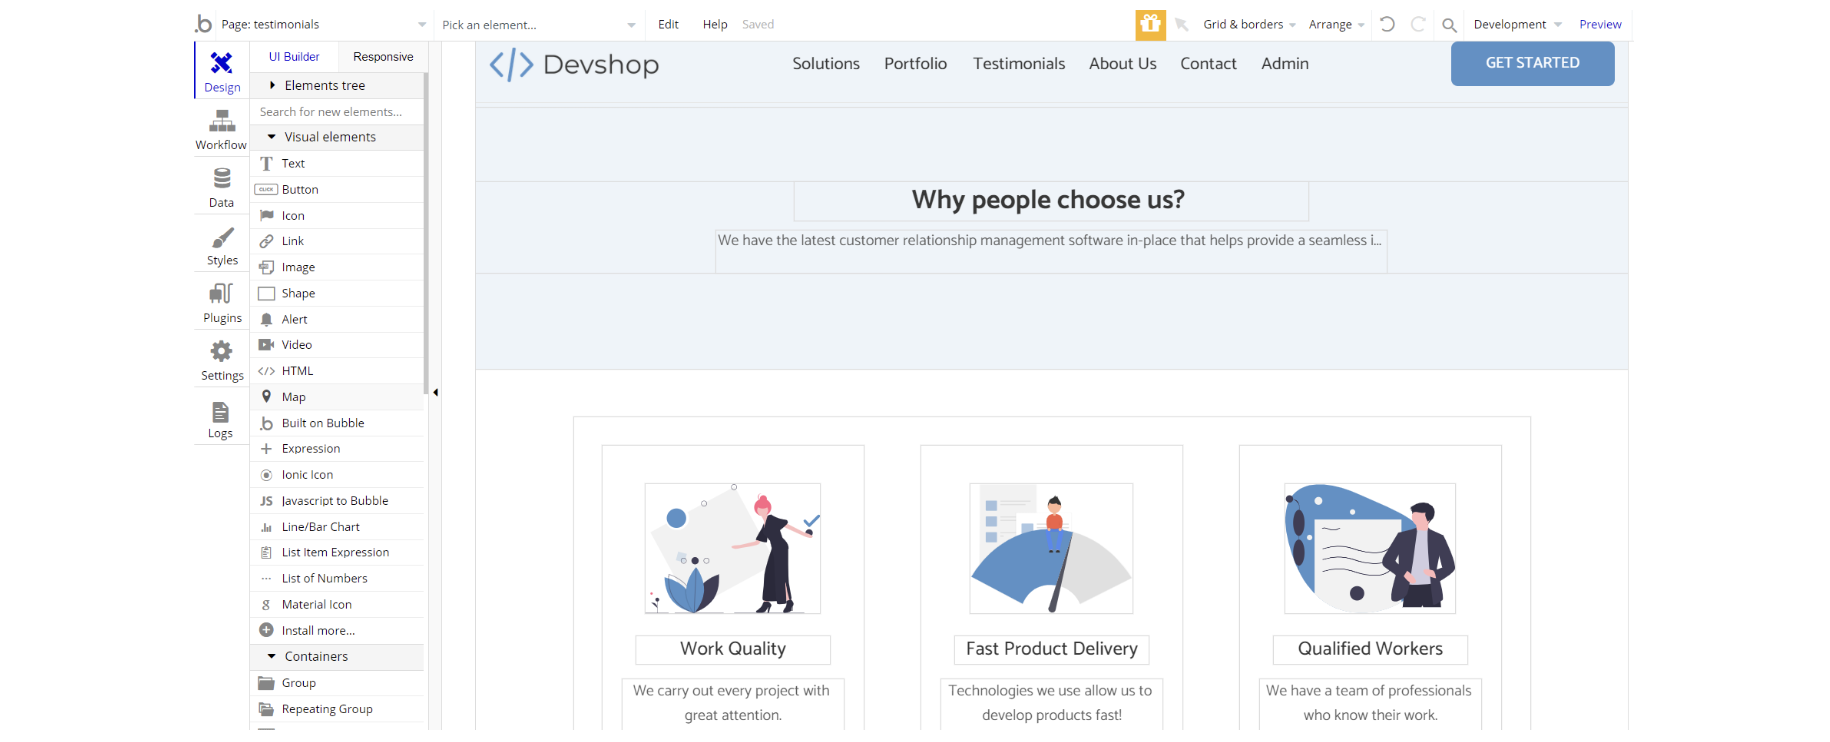This screenshot has width=1830, height=742.
Task: Open the Plugins section
Action: (221, 302)
